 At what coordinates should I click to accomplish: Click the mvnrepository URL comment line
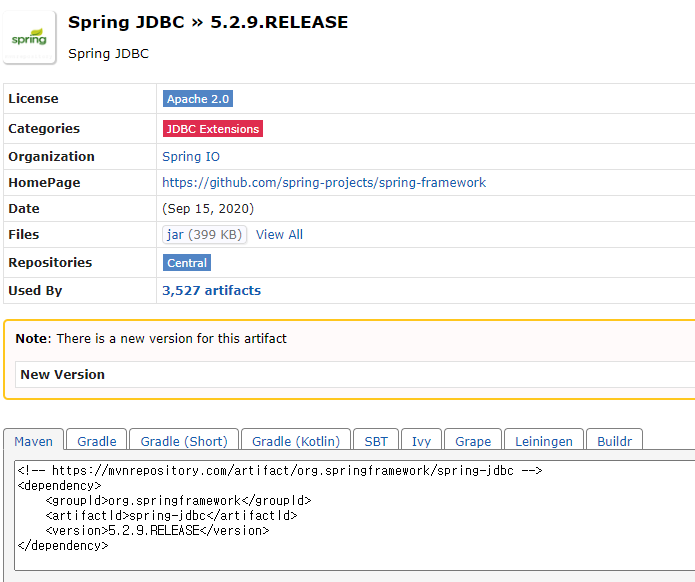pos(280,470)
